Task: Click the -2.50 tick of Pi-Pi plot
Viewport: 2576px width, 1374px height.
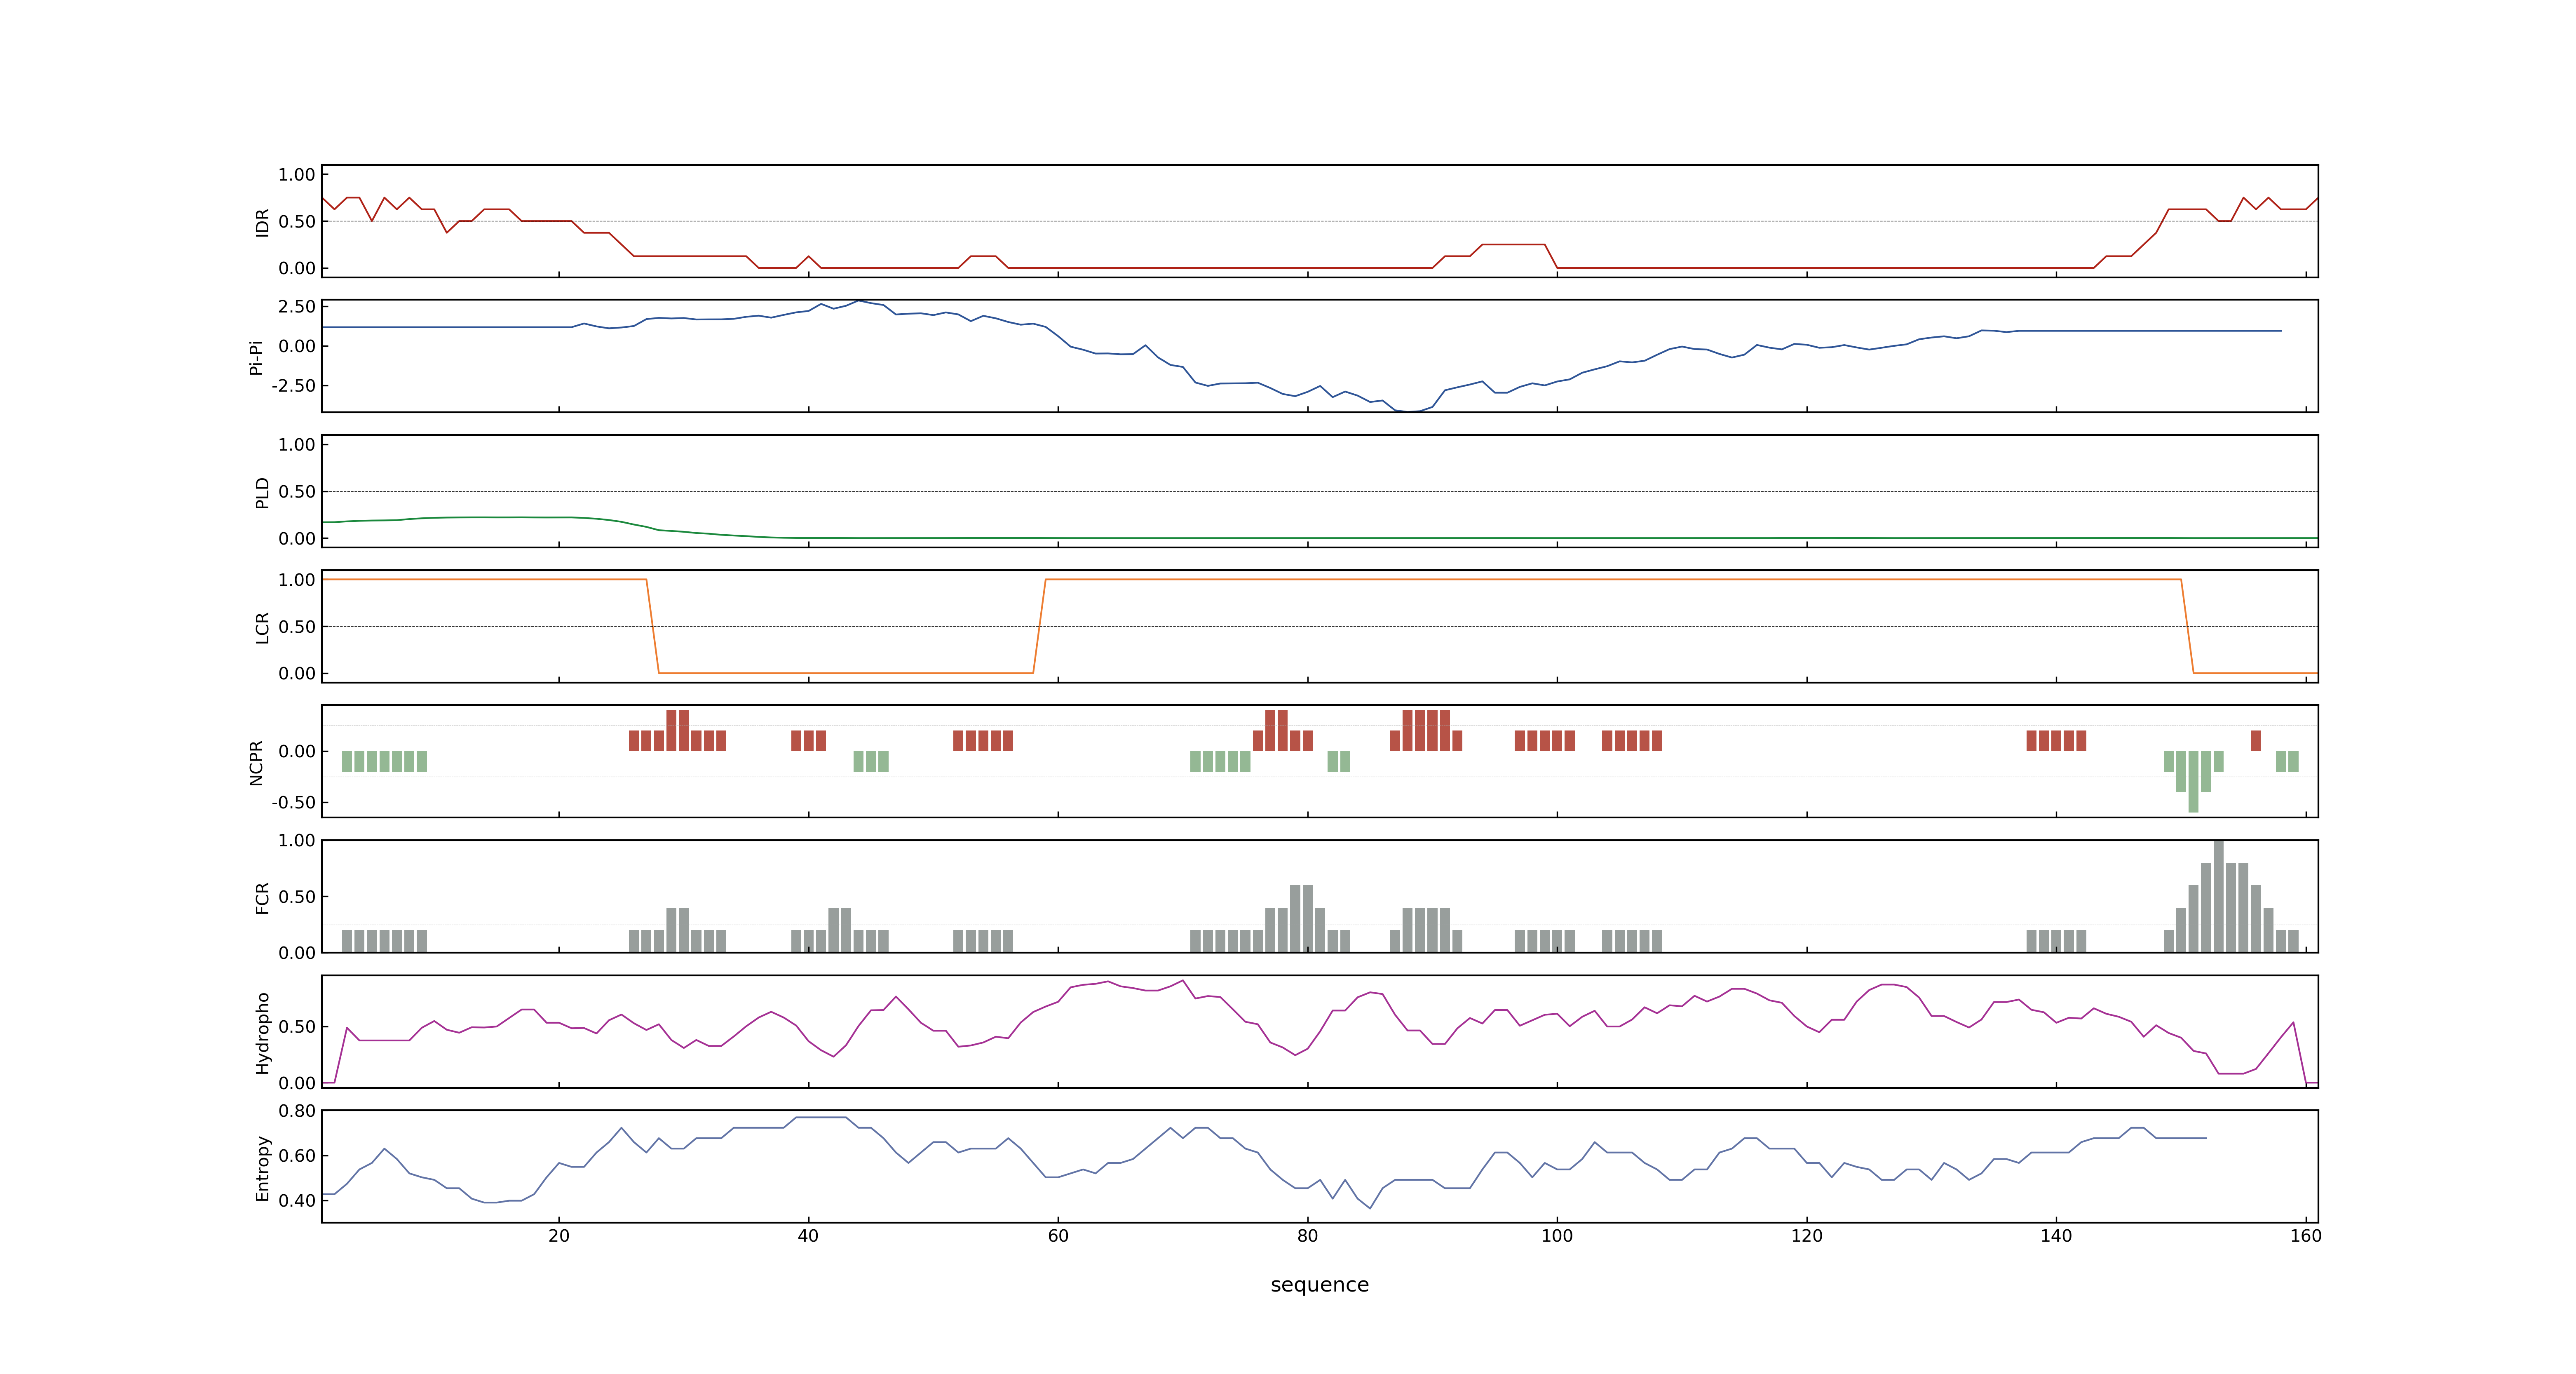Action: click(294, 386)
